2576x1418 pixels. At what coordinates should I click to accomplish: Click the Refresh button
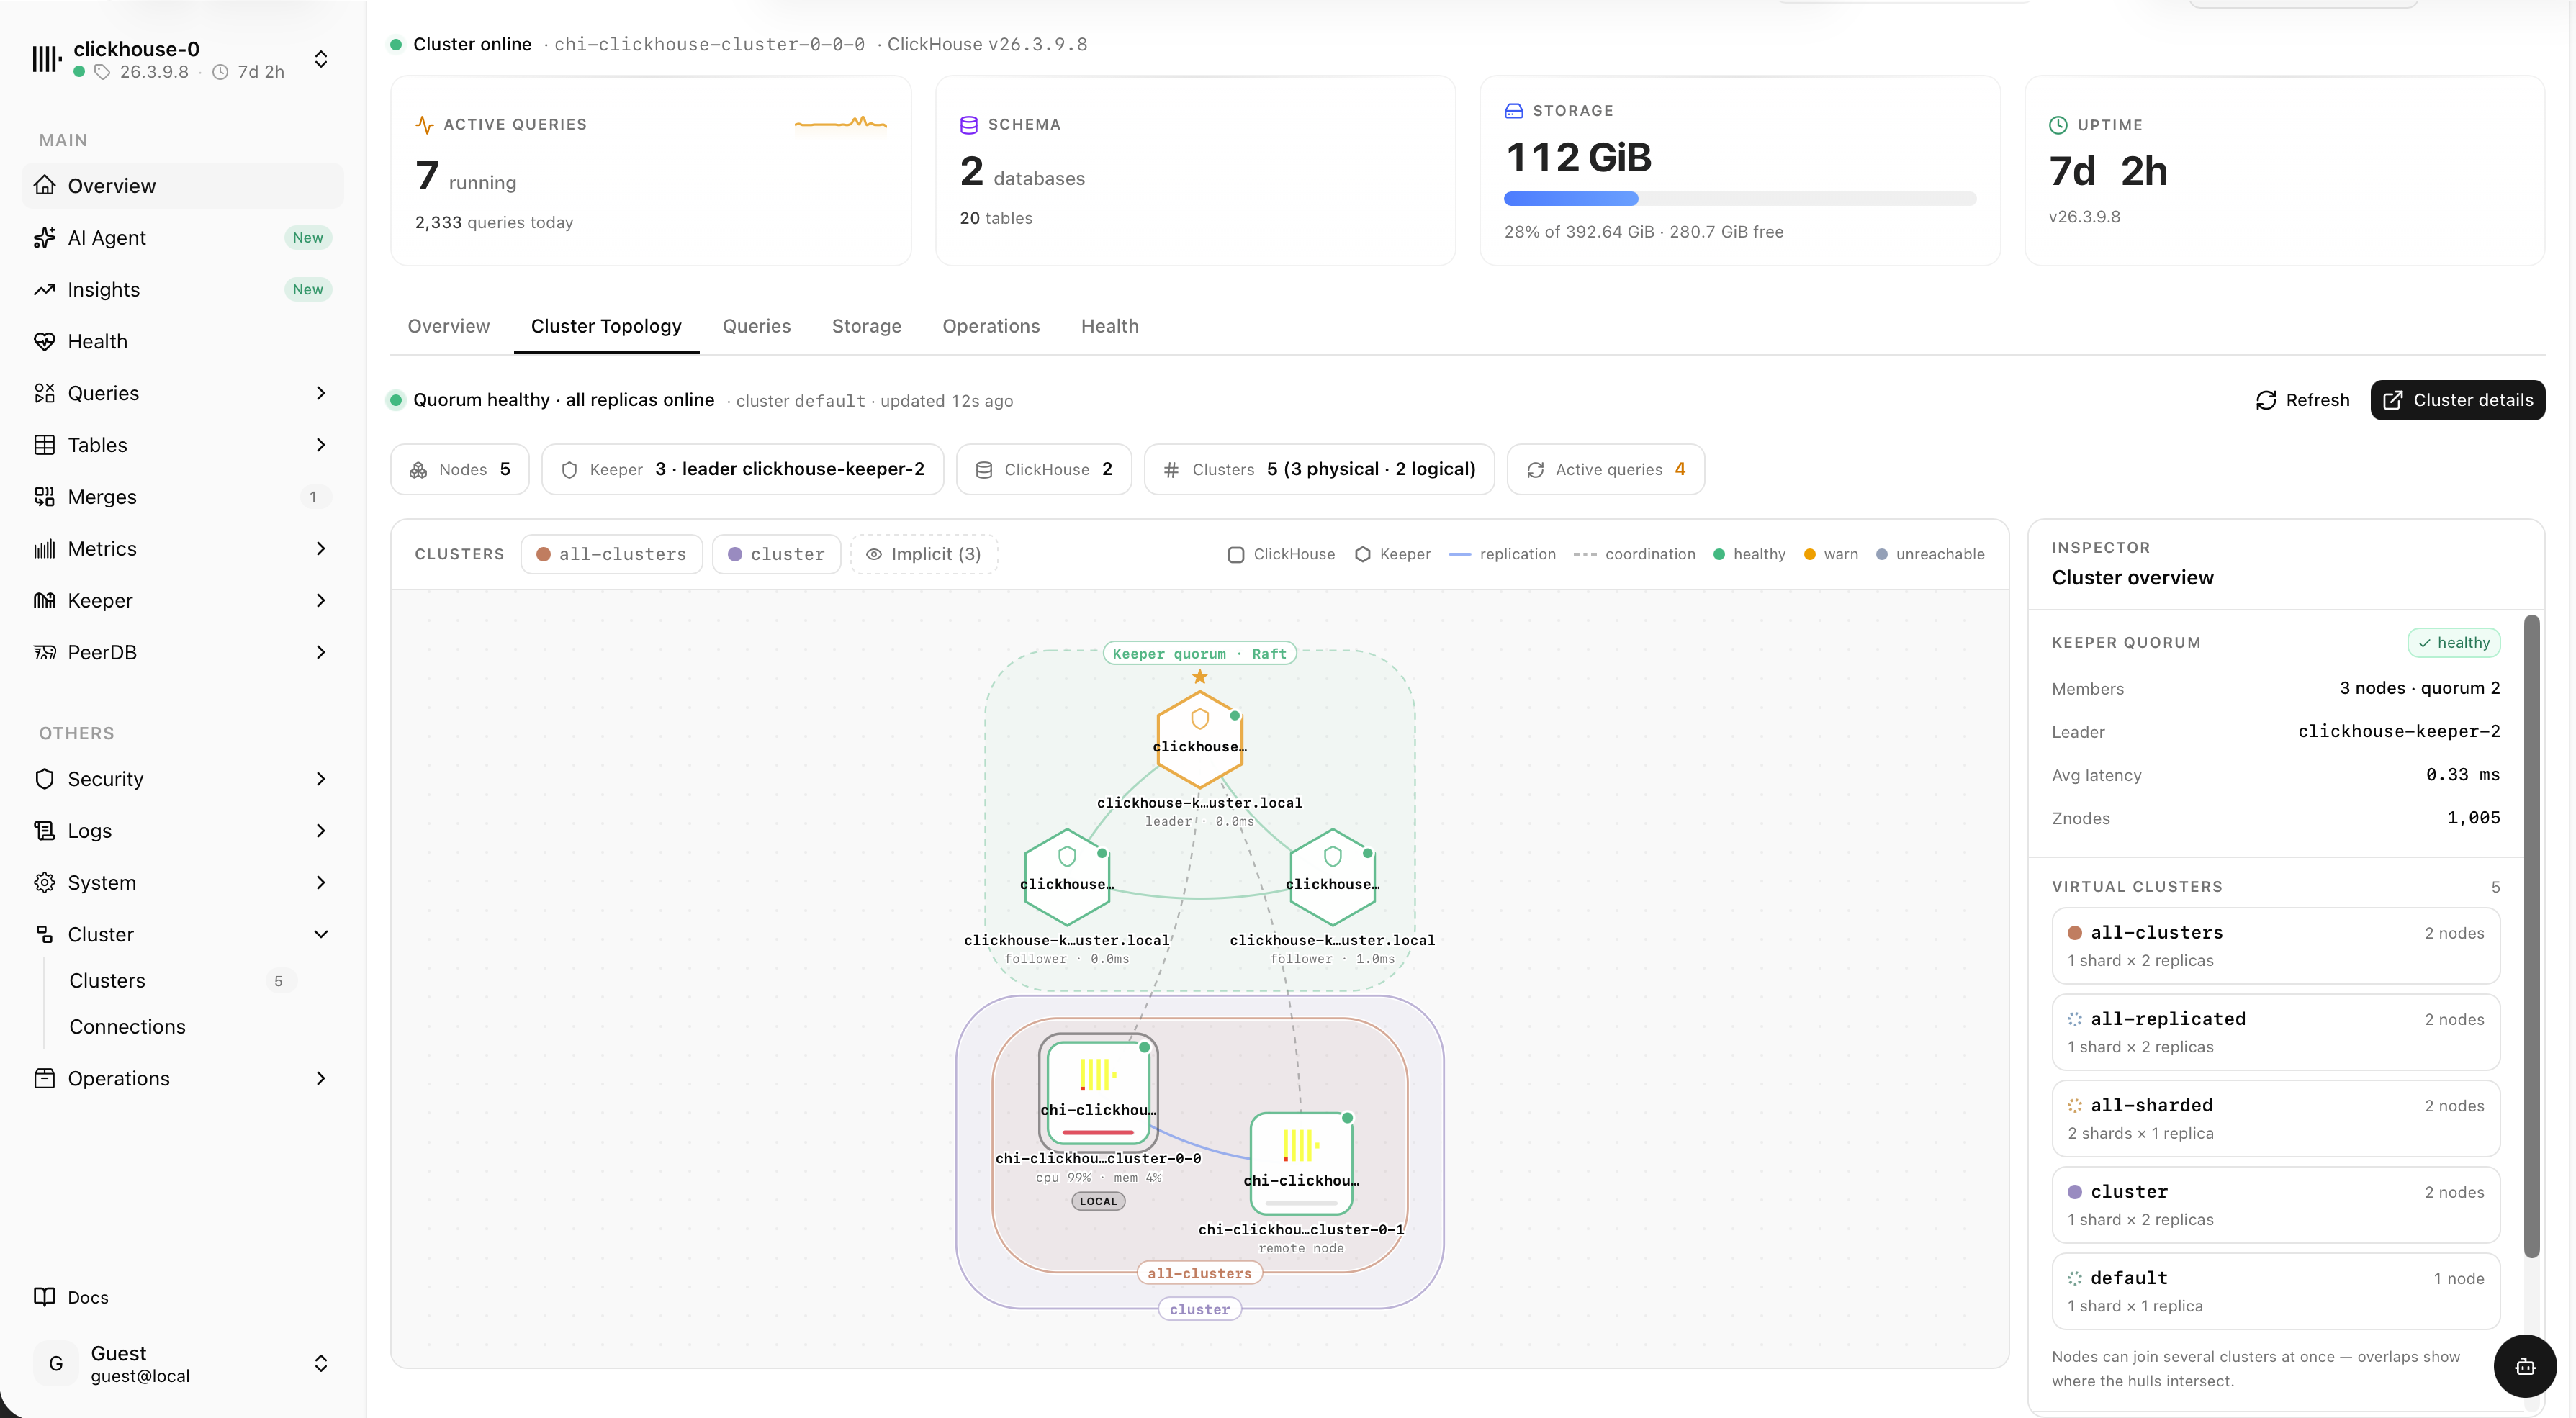point(2302,400)
